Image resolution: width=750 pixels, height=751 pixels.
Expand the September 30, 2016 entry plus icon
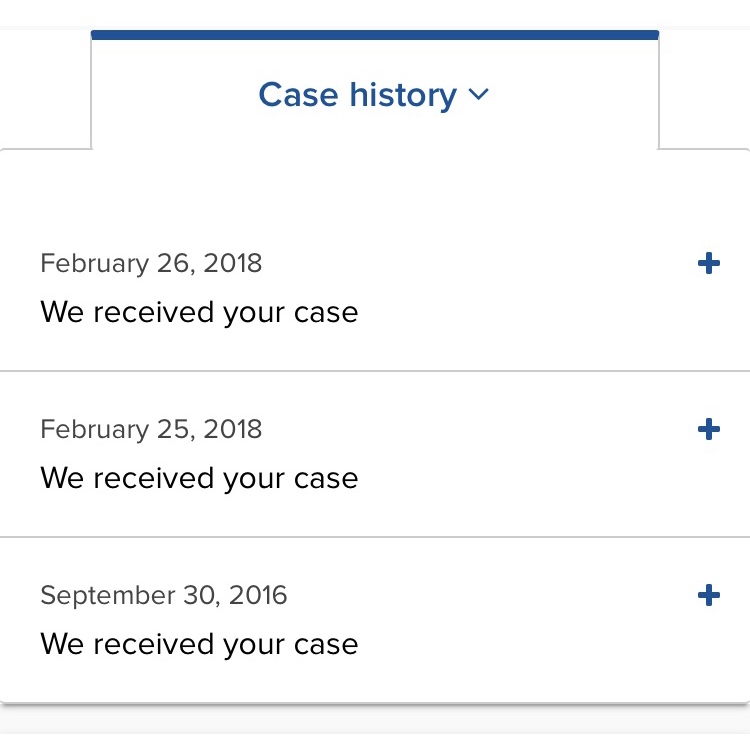(708, 596)
